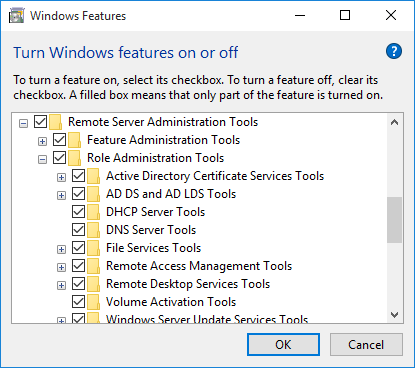Disable the Volume Activation Tools checkbox
Image resolution: width=415 pixels, height=368 pixels.
click(x=78, y=302)
